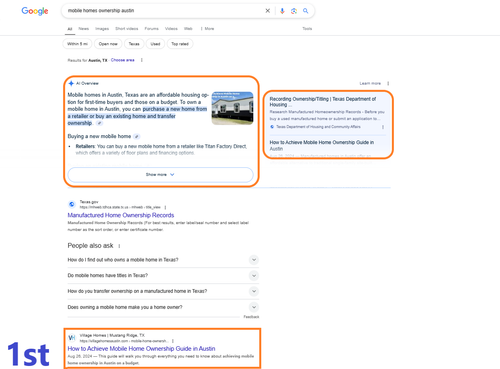Open the options dots next to Choose area
The height and width of the screenshot is (369, 500).
click(142, 60)
